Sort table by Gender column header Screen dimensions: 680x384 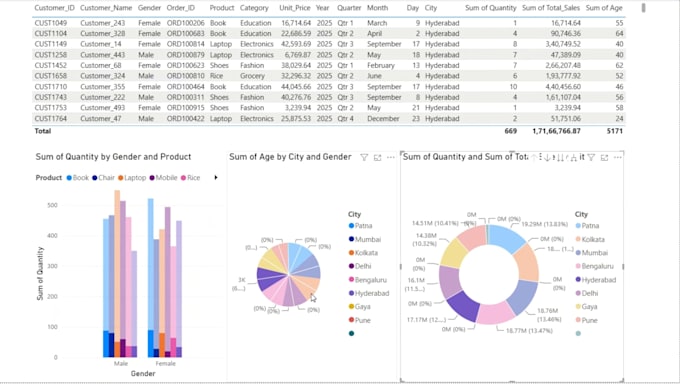(x=149, y=8)
